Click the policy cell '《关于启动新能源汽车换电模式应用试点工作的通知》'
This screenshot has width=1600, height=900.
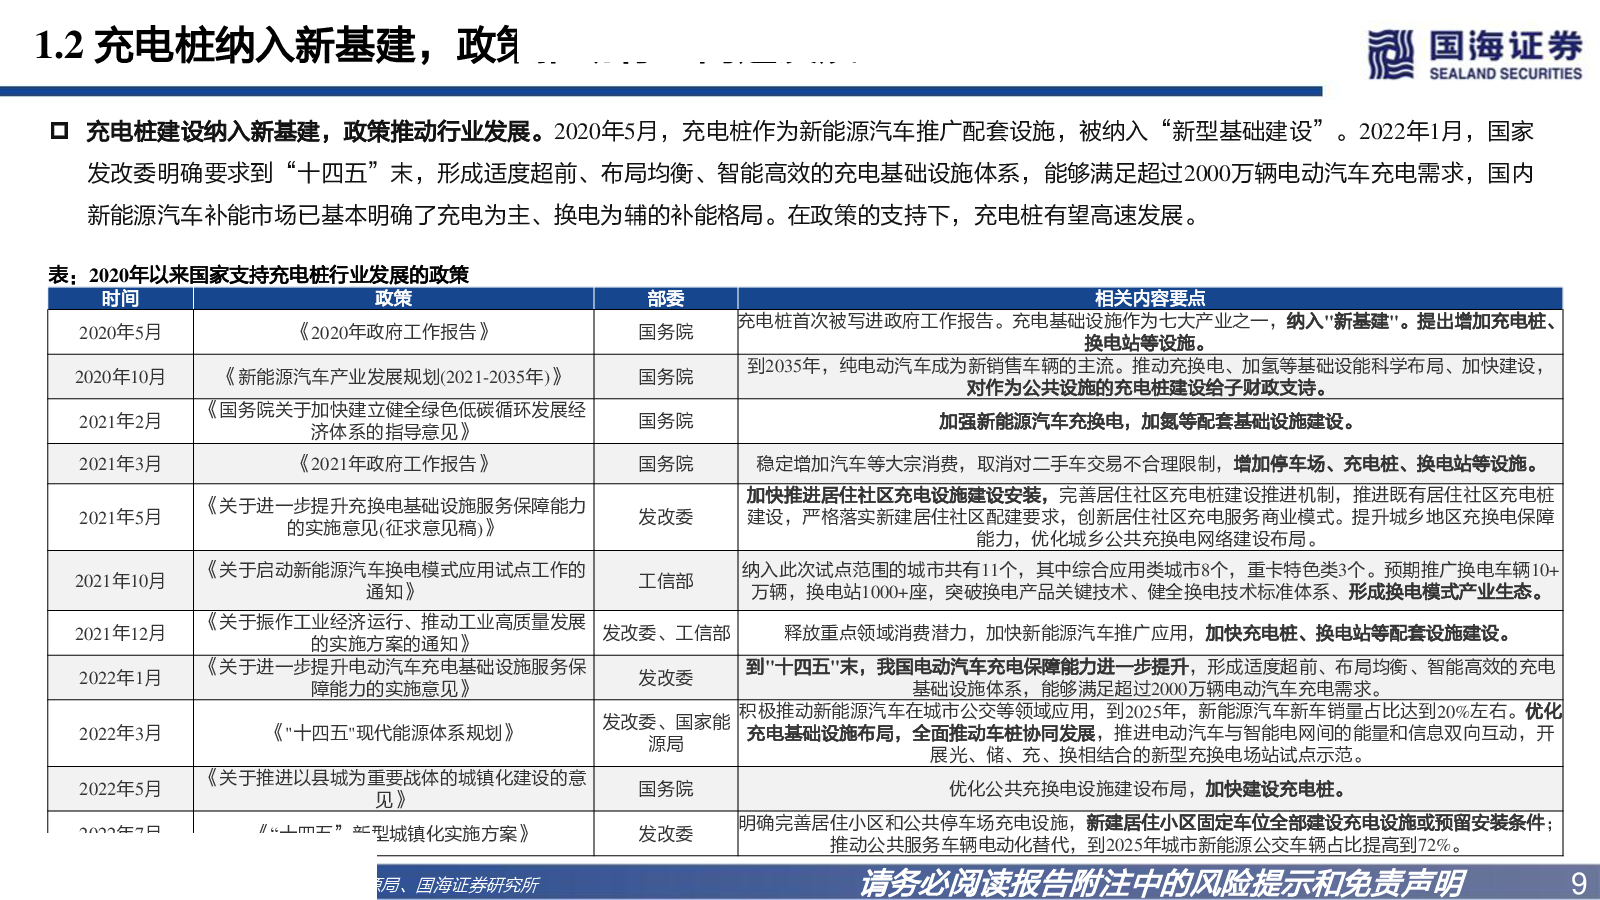393,581
